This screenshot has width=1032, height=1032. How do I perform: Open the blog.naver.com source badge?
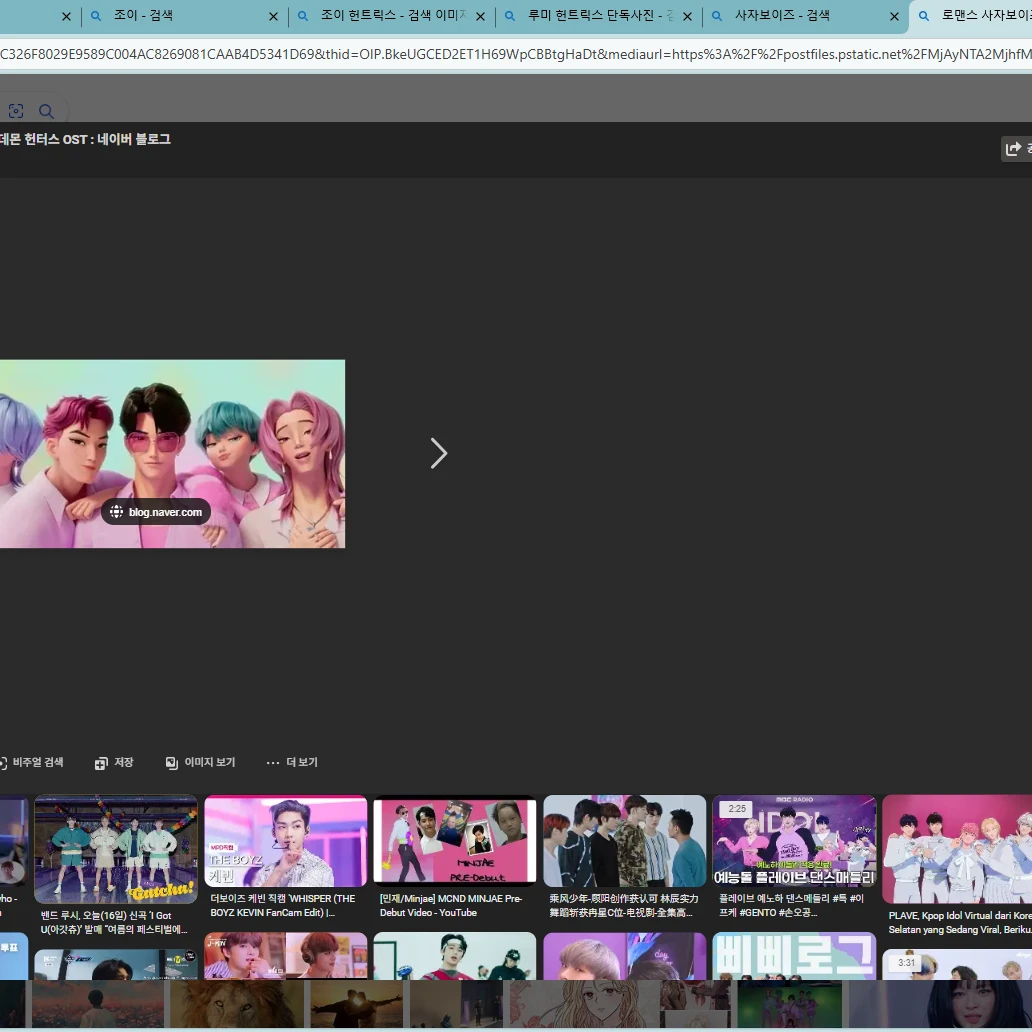coord(156,512)
